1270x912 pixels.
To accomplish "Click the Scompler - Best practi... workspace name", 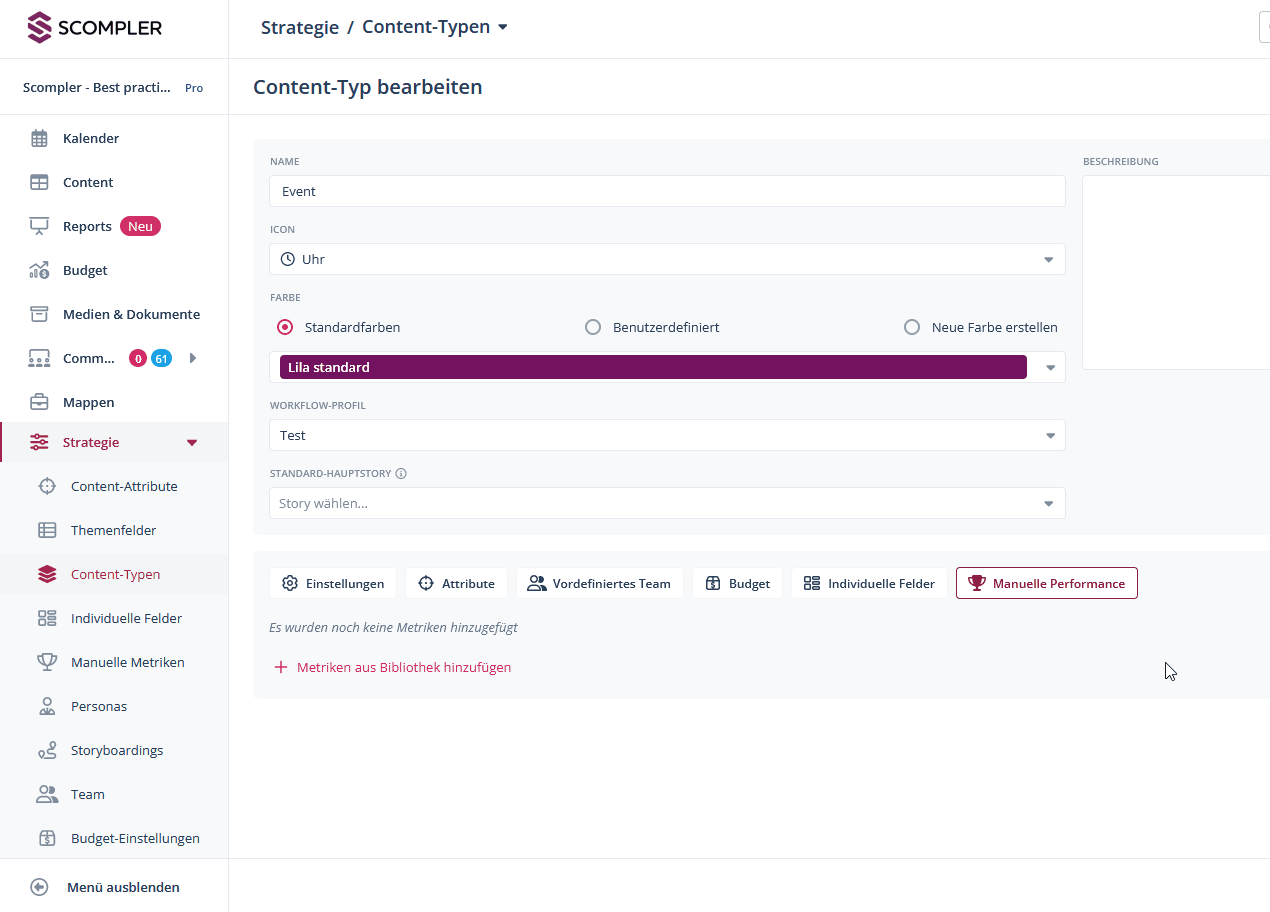I will coord(97,88).
